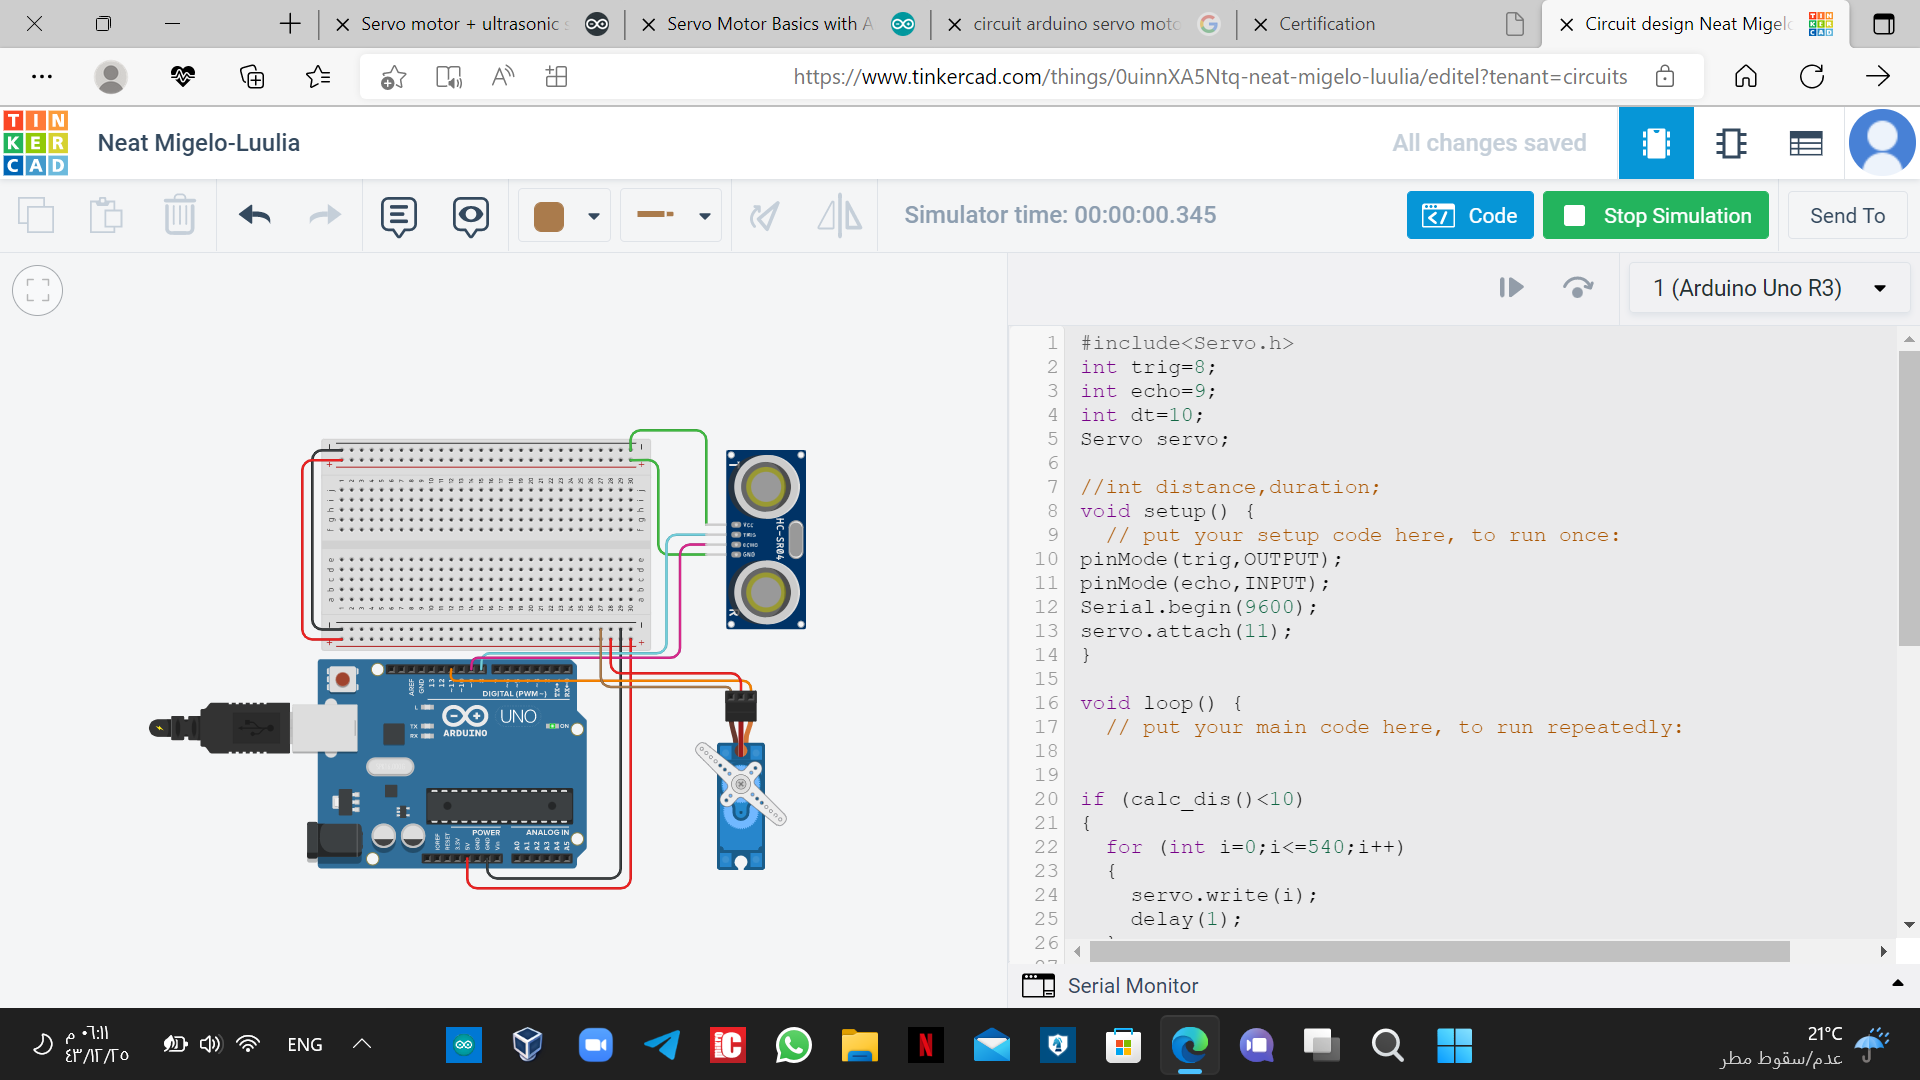Open the wire thickness dropdown

(704, 215)
